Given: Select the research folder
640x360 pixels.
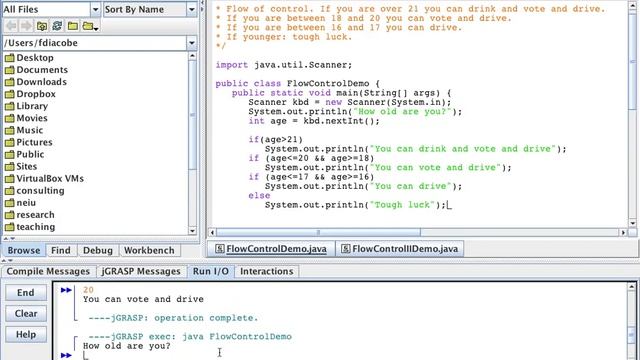Looking at the screenshot, I should tap(35, 215).
